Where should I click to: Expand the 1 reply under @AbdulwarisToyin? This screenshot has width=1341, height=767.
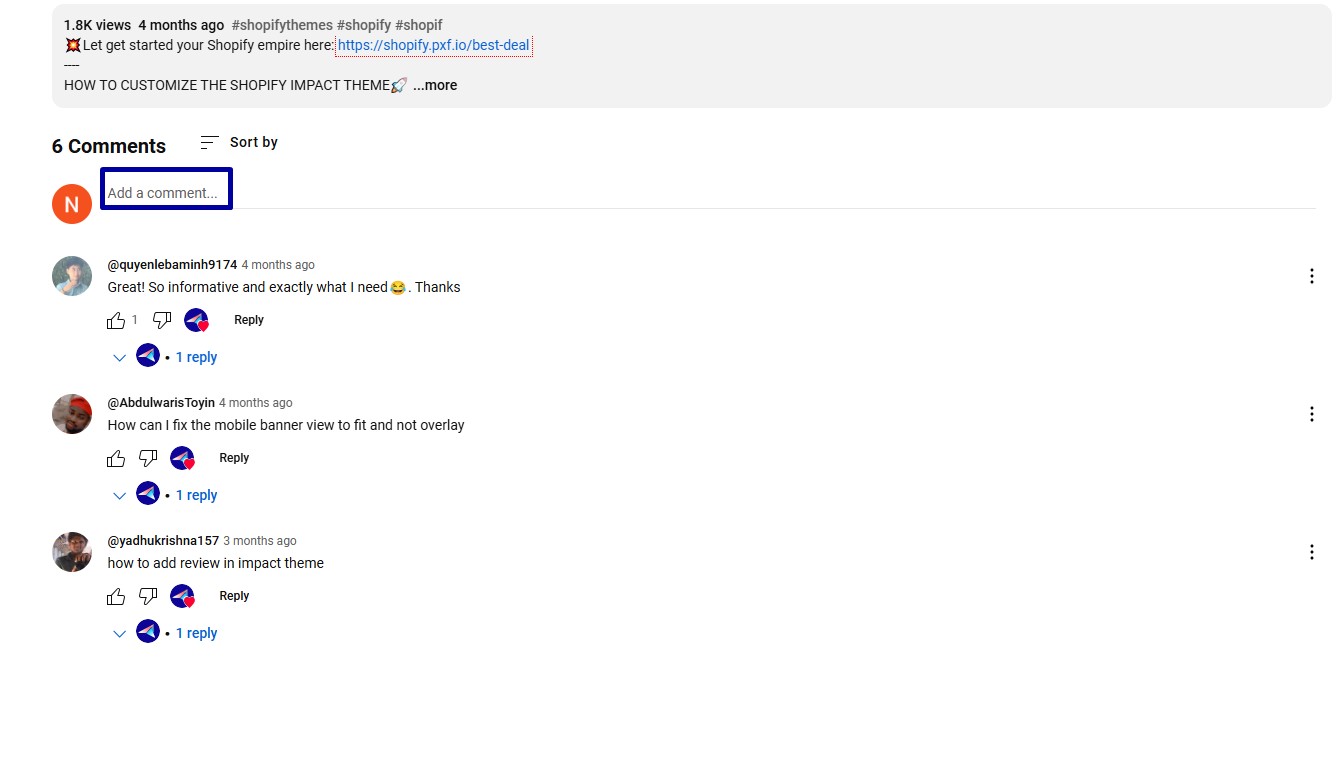pyautogui.click(x=166, y=495)
